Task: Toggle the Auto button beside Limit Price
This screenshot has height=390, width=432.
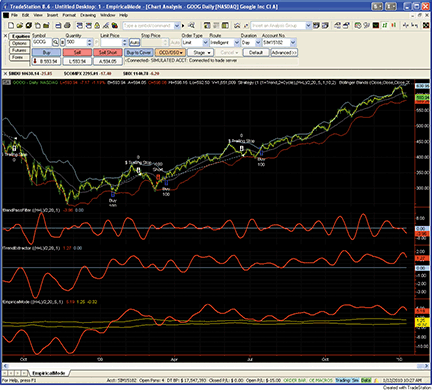Action: (134, 42)
